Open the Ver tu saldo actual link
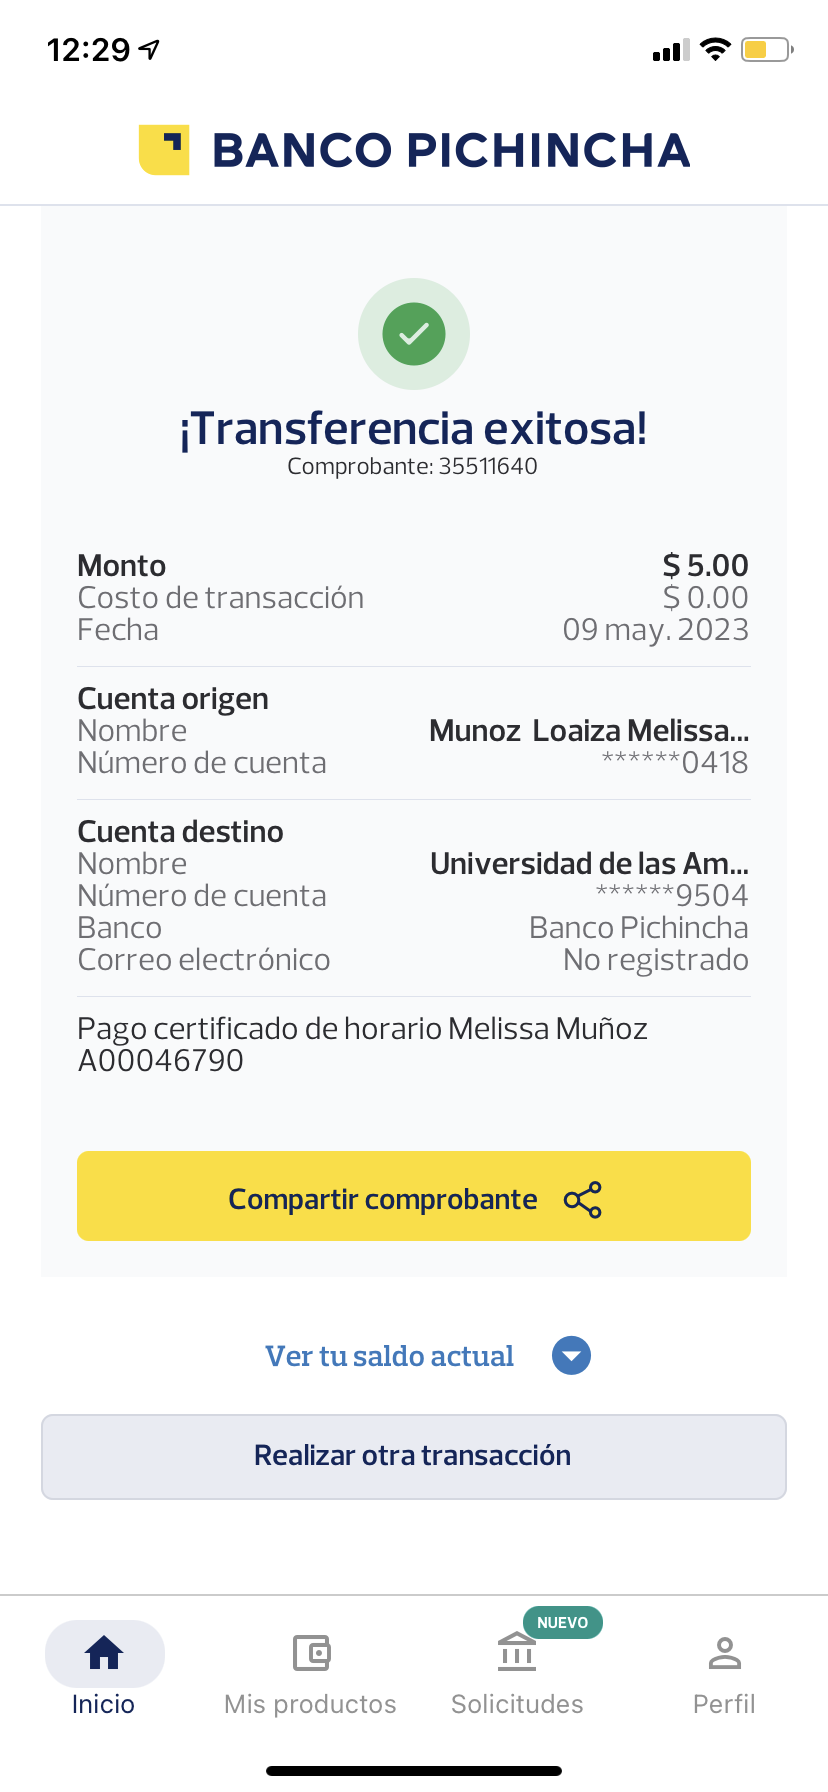The width and height of the screenshot is (828, 1792). point(389,1356)
